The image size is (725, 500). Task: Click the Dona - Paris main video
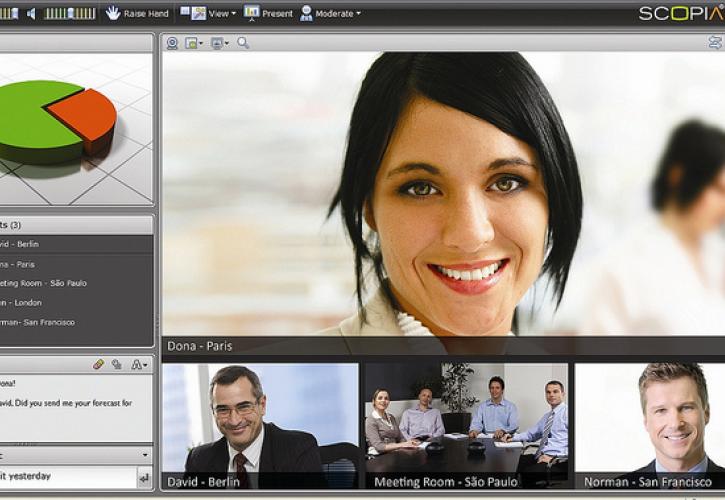(443, 204)
